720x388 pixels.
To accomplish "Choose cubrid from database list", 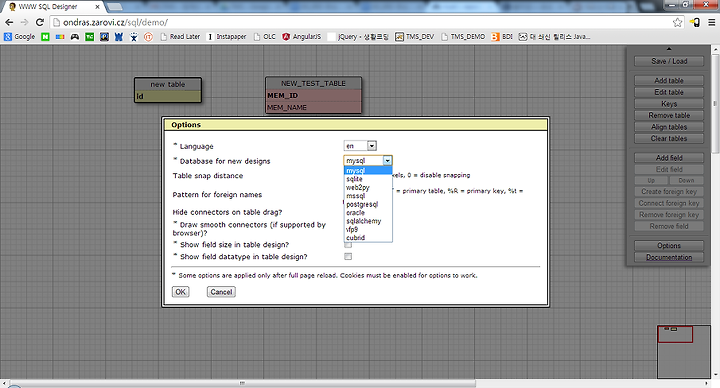I will 368,237.
